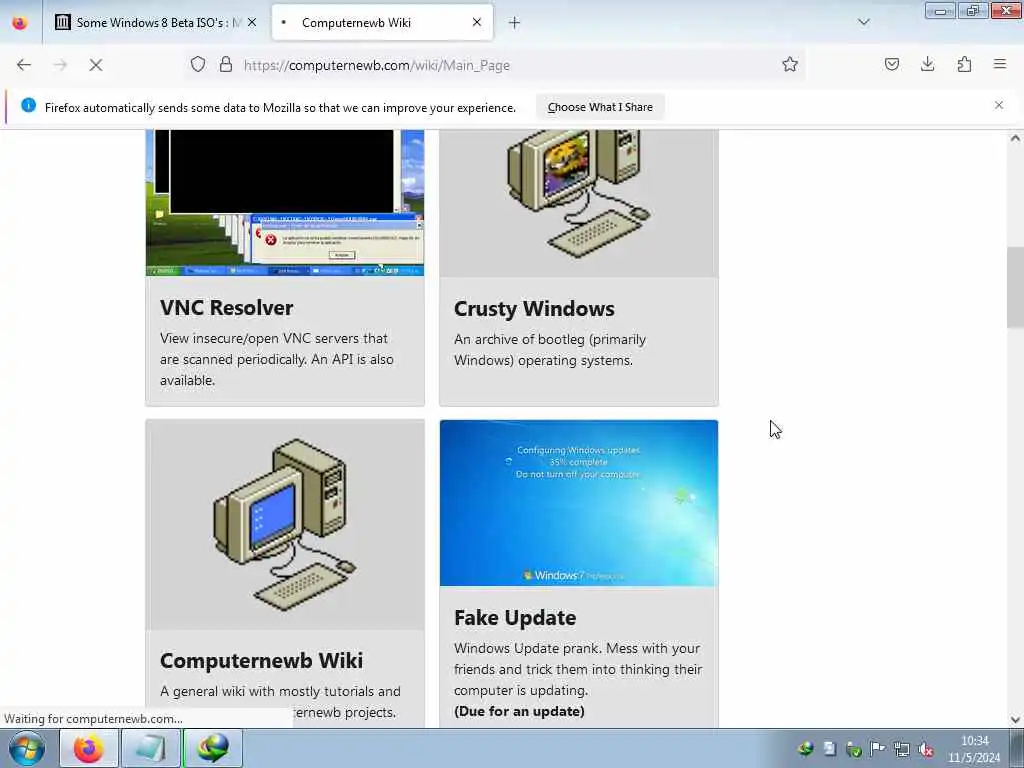
Task: Close the Computernewb Wiki tab
Action: 477,22
